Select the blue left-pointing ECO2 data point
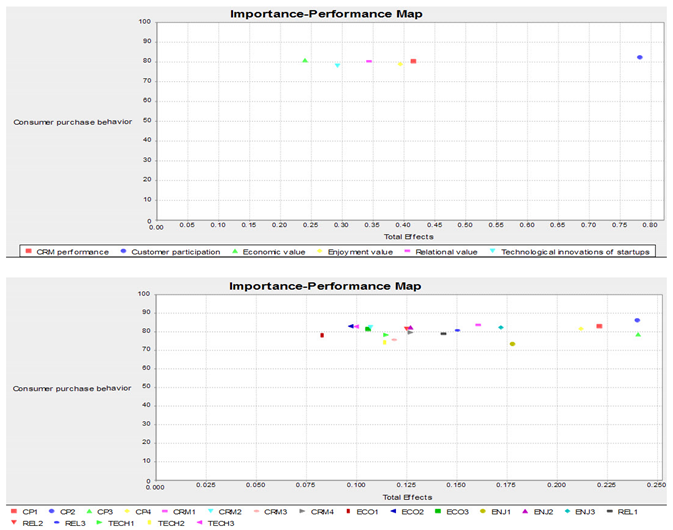Viewport: 673px width, 530px height. (x=351, y=326)
